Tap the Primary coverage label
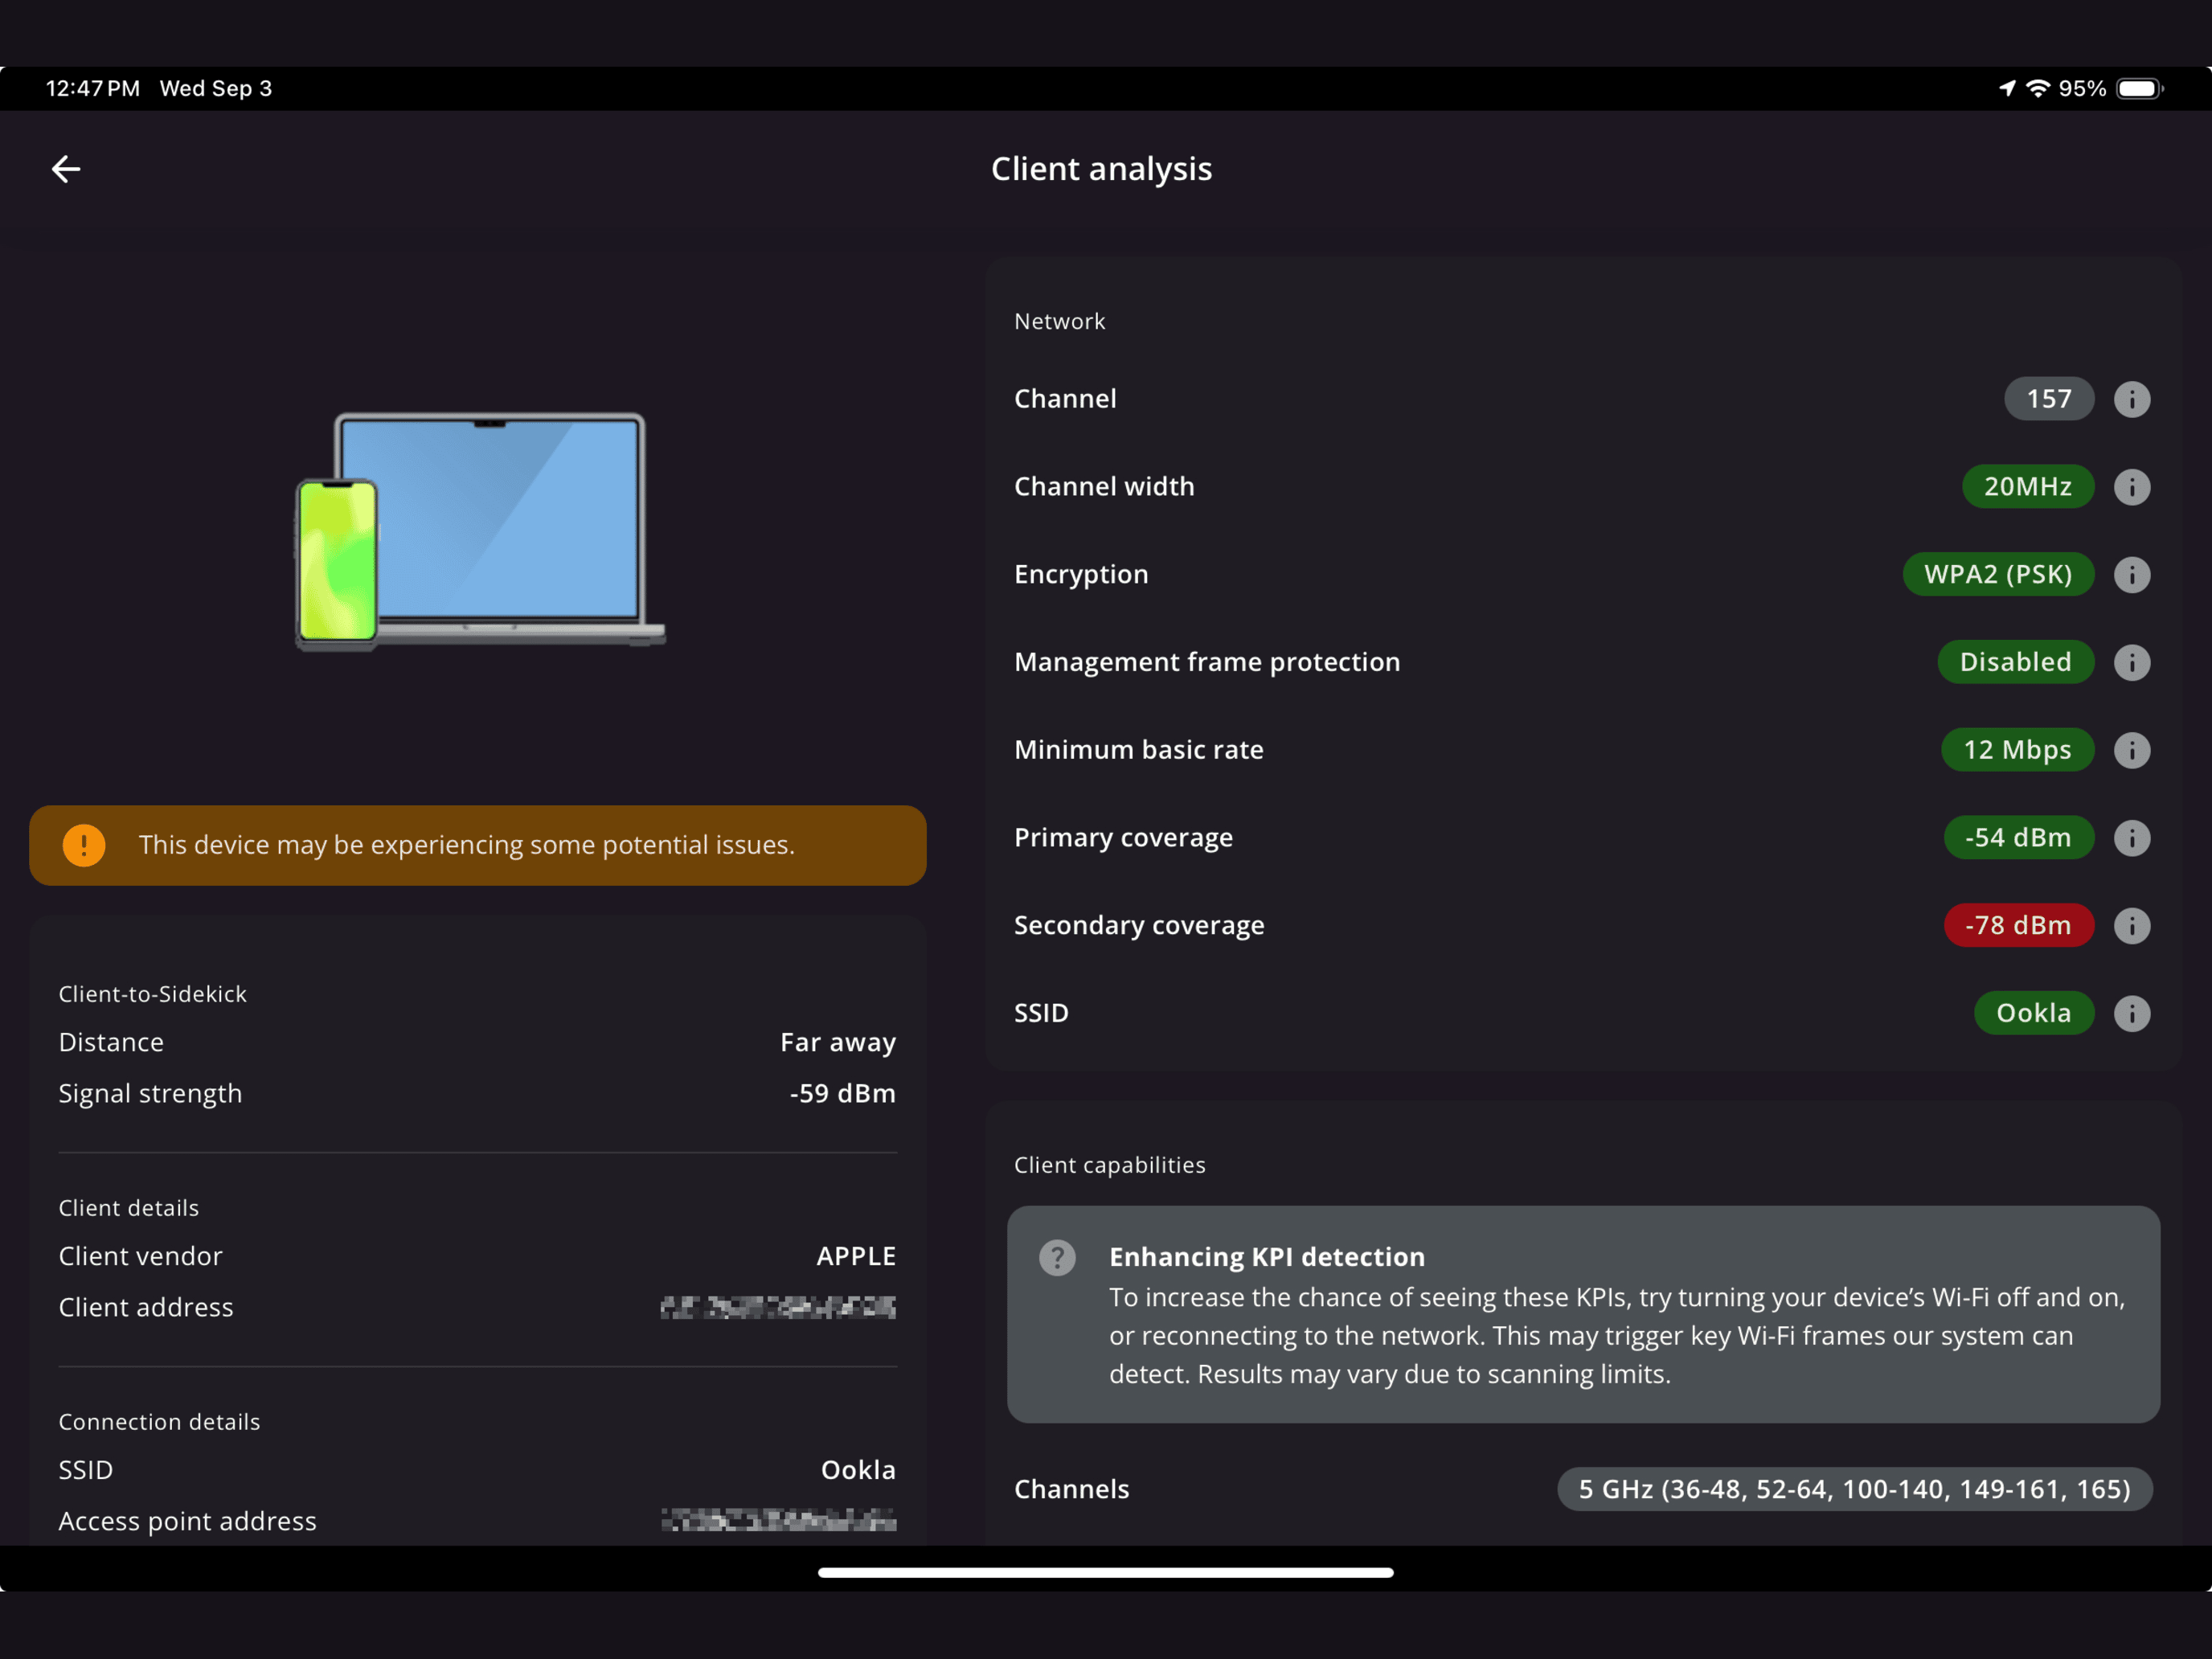The image size is (2212, 1659). (1123, 838)
